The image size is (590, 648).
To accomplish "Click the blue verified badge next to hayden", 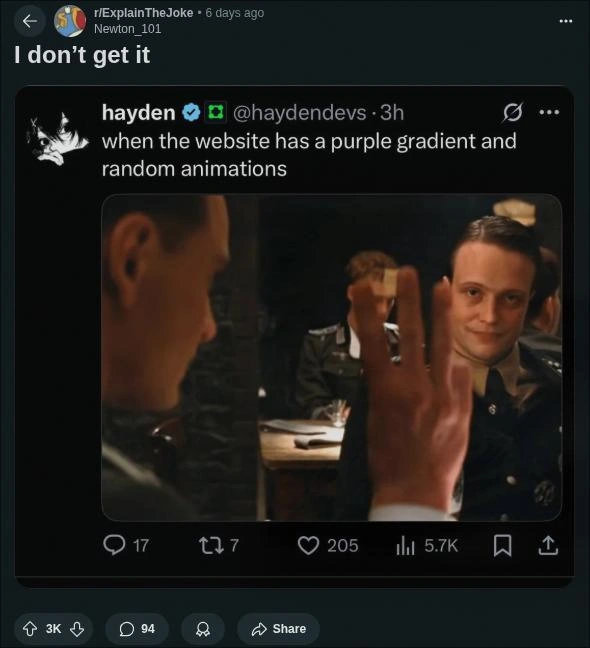I will pos(191,112).
